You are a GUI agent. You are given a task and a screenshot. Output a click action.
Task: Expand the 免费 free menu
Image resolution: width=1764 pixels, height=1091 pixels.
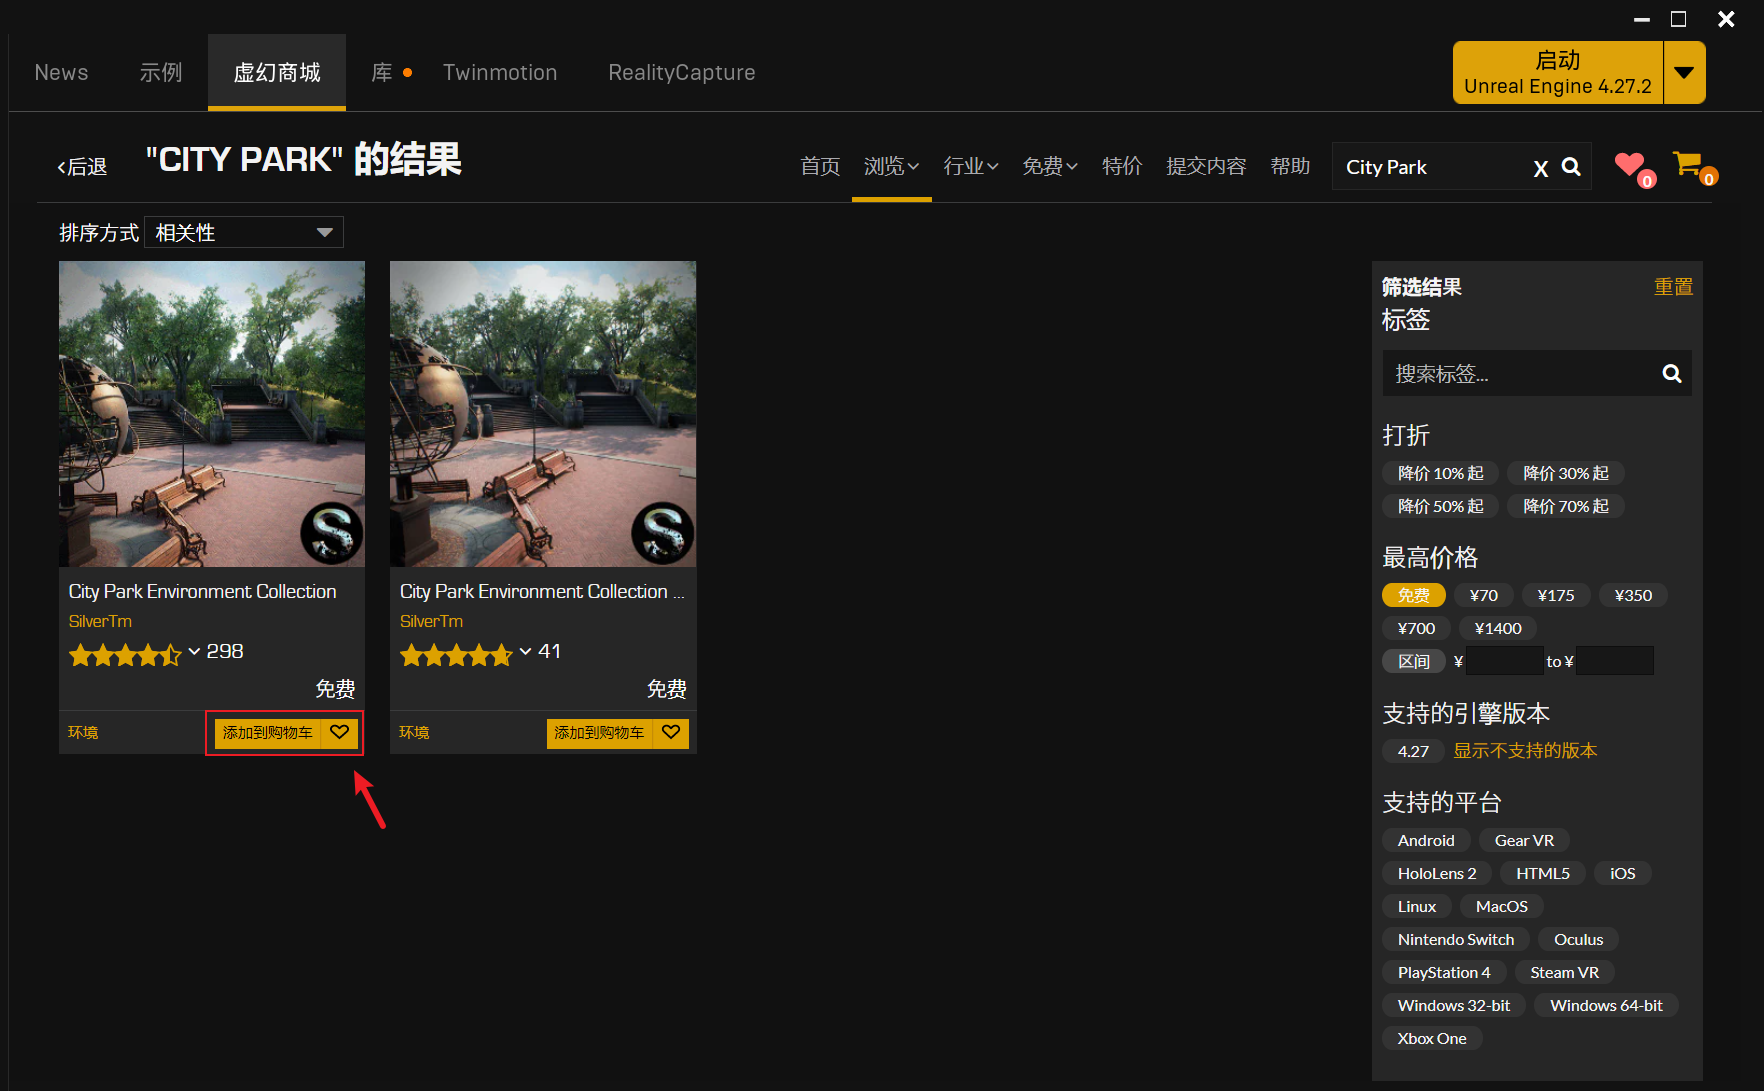coord(1050,166)
